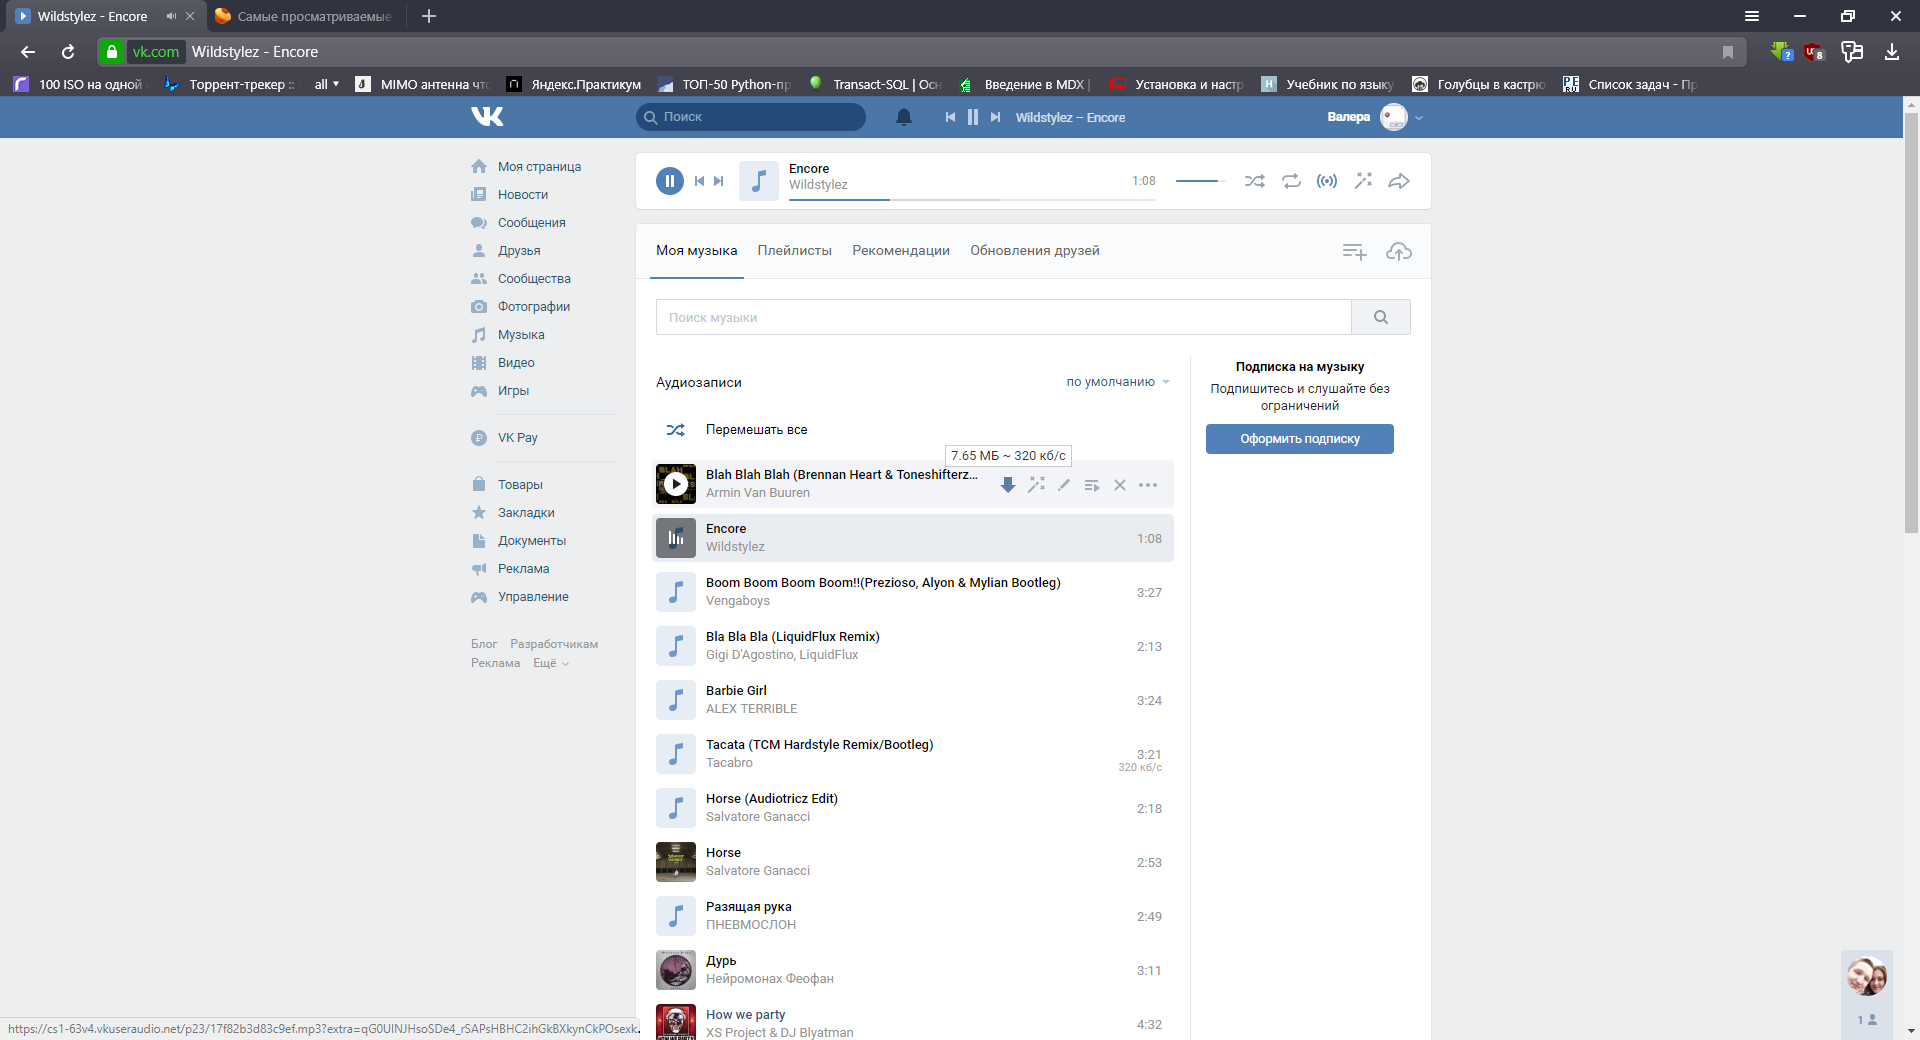The height and width of the screenshot is (1040, 1920).
Task: Go to next track in the audio player panel
Action: pos(718,181)
